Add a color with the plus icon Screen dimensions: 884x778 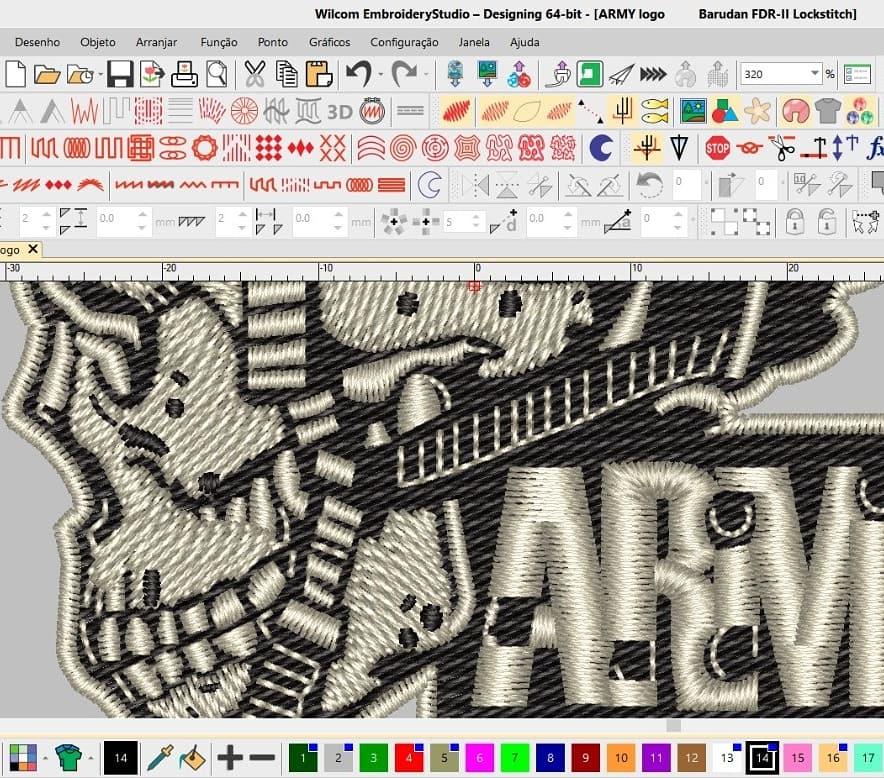point(230,757)
